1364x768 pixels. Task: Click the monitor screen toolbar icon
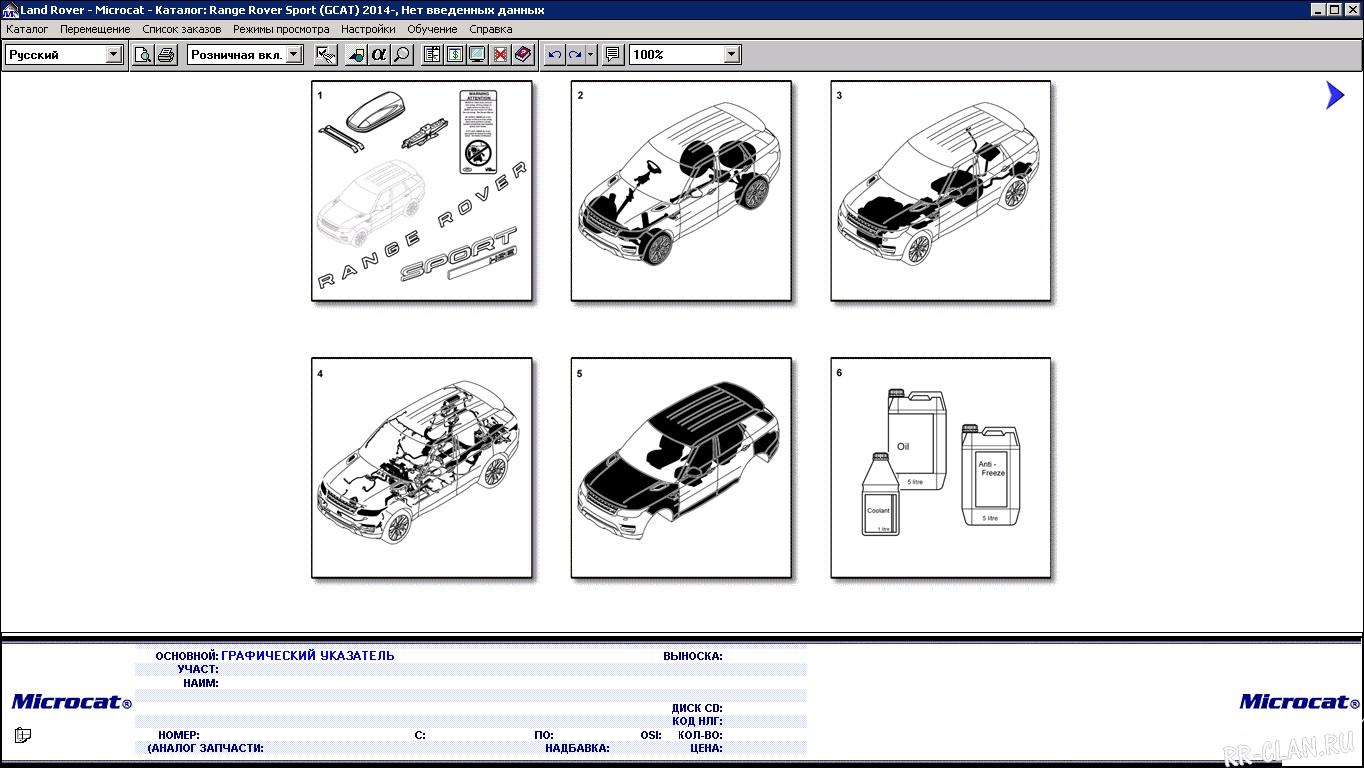coord(477,55)
